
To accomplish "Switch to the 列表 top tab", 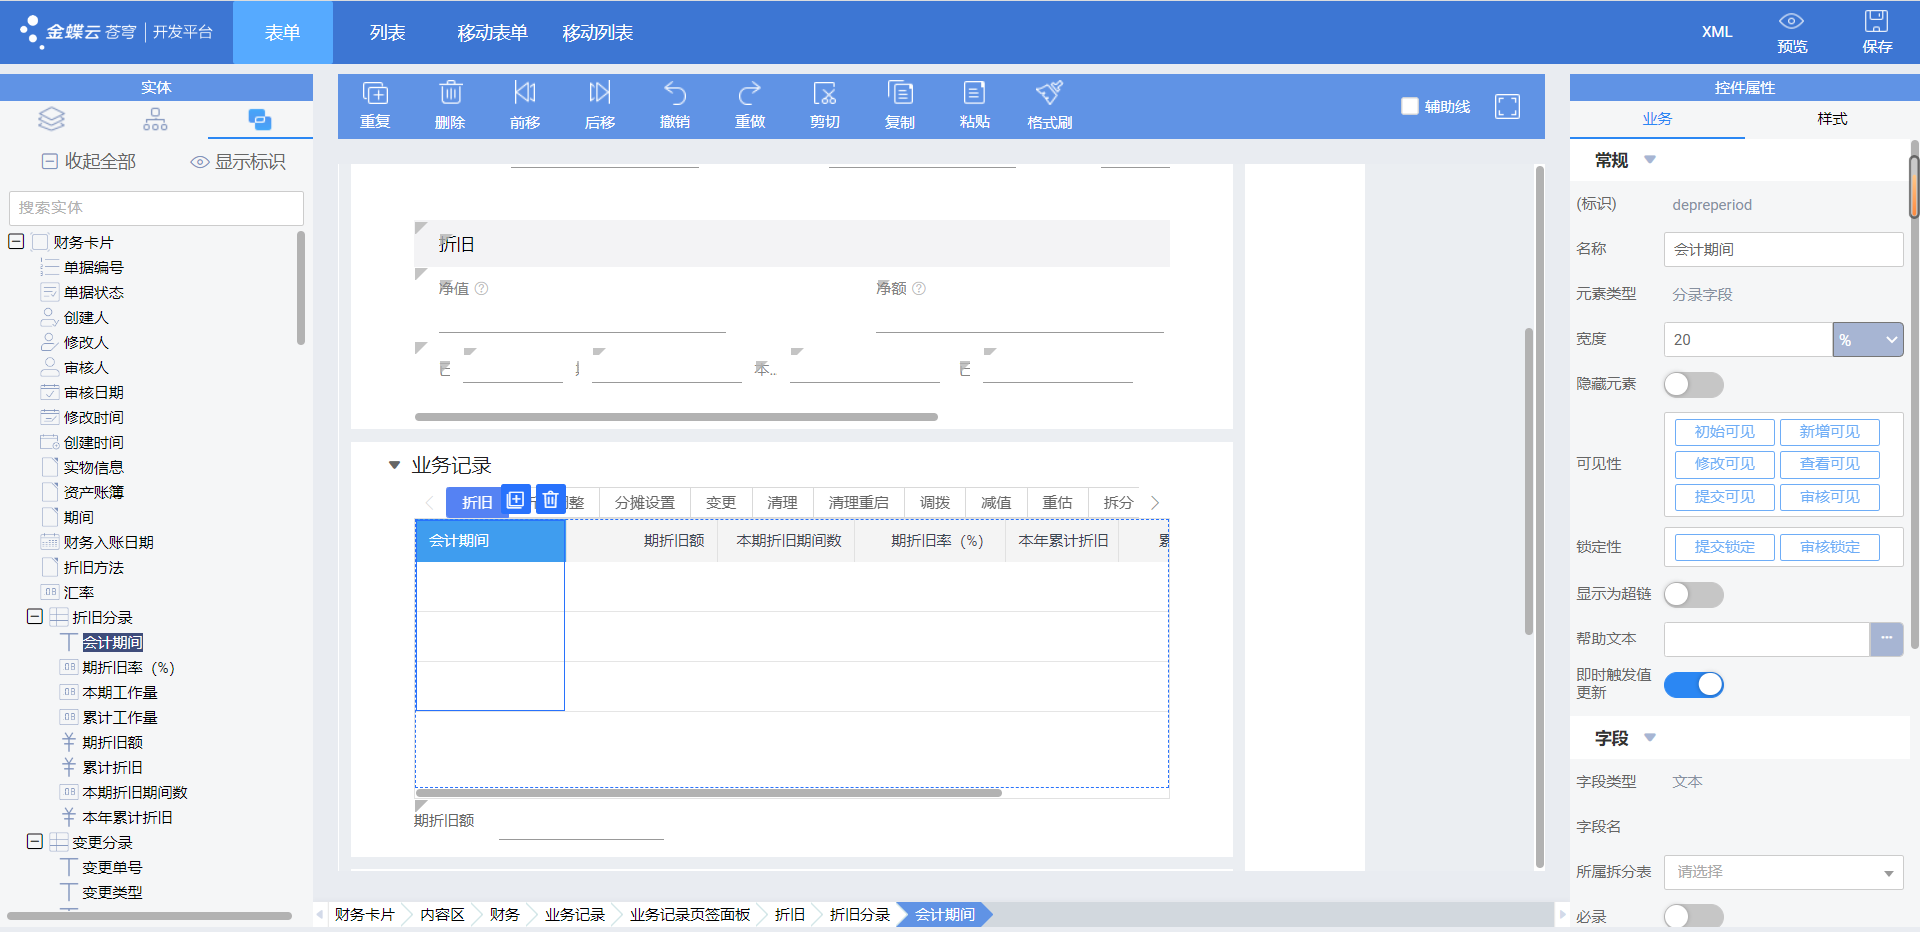I will tap(387, 33).
